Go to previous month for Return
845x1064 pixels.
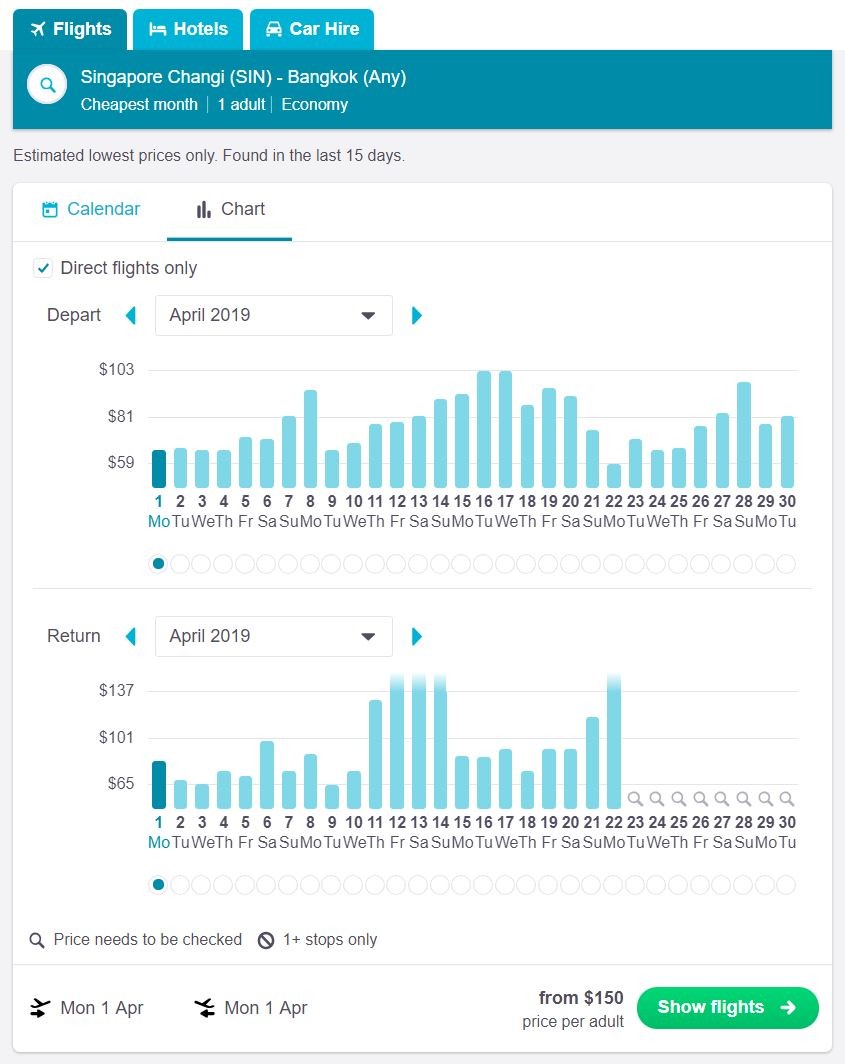pyautogui.click(x=130, y=637)
